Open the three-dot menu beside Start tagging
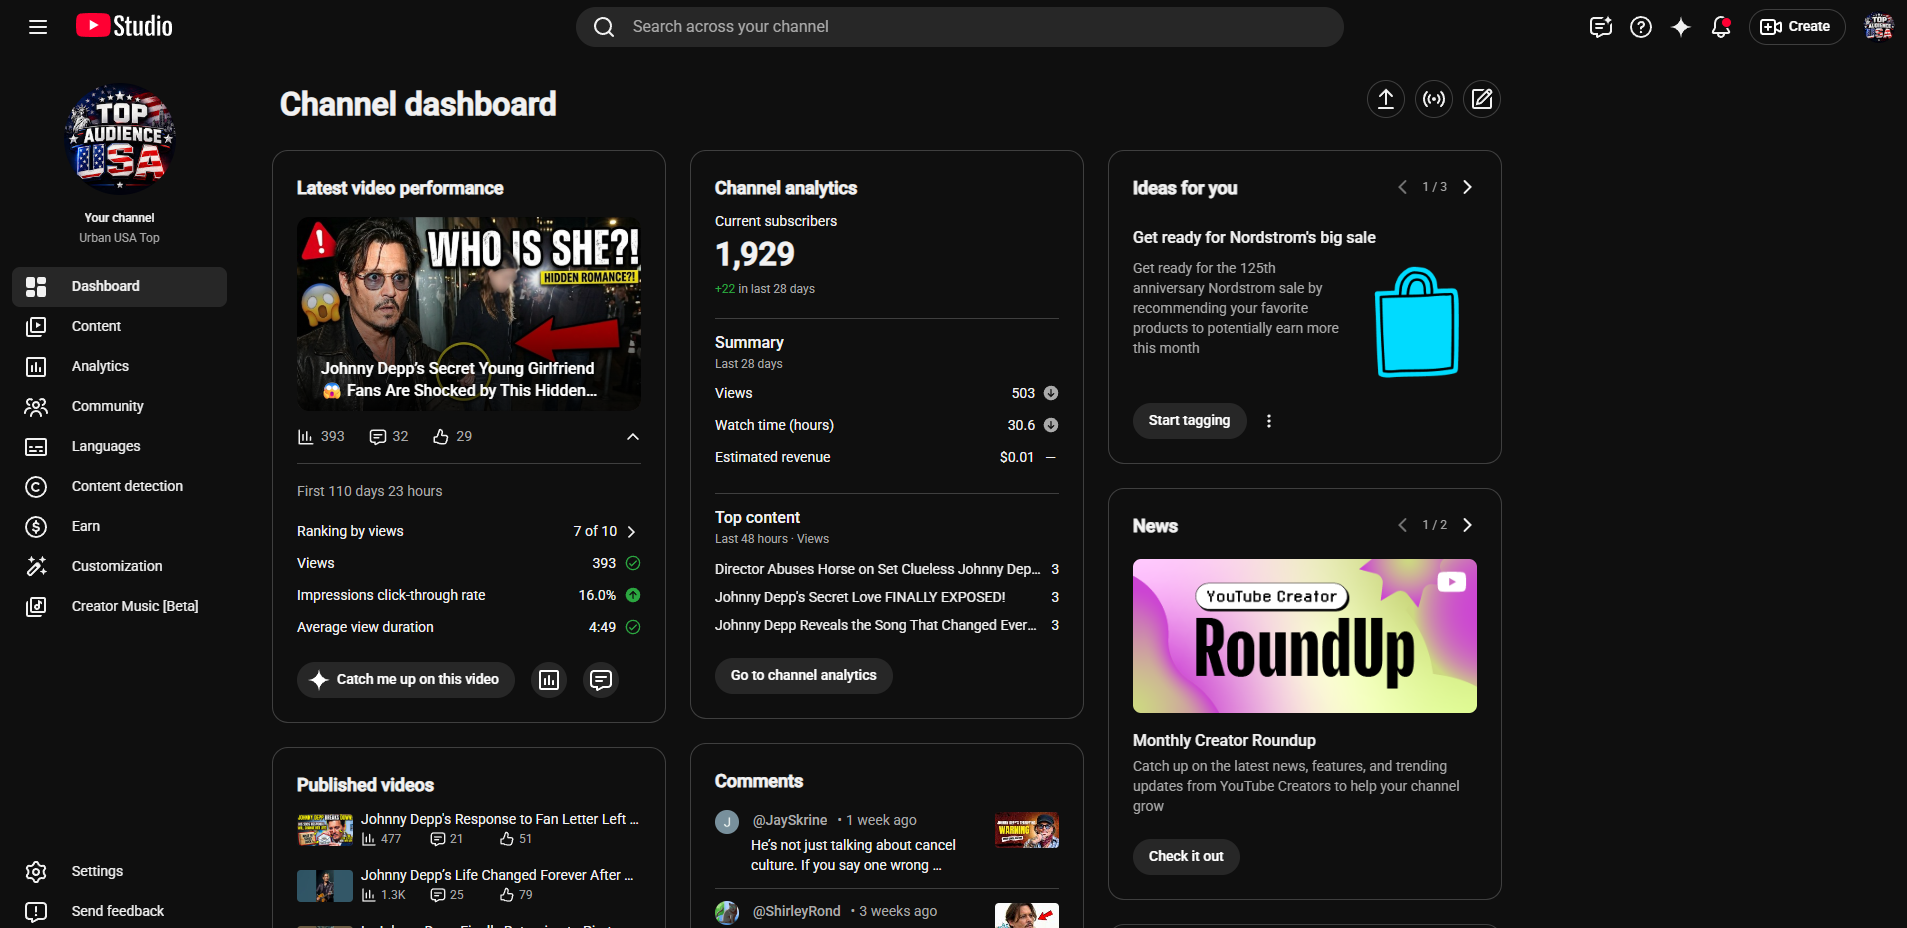The image size is (1907, 928). (x=1269, y=421)
